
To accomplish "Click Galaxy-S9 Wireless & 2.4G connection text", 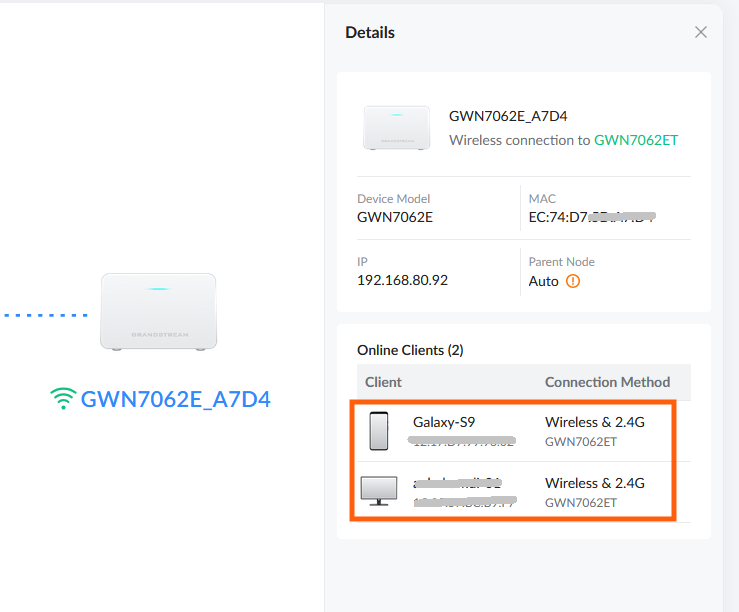I will (595, 422).
